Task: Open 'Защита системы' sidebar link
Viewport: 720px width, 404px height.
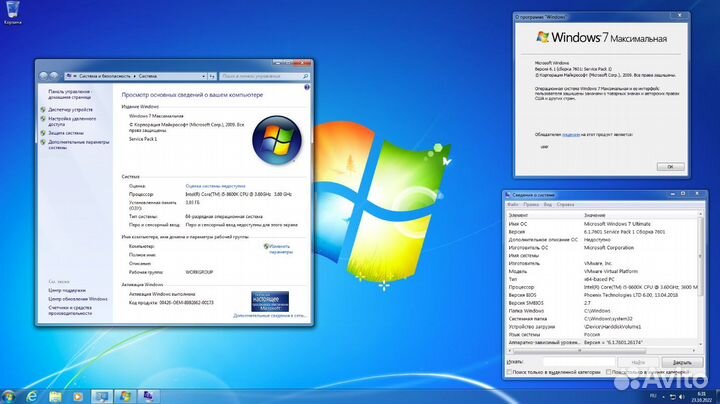Action: tap(66, 133)
